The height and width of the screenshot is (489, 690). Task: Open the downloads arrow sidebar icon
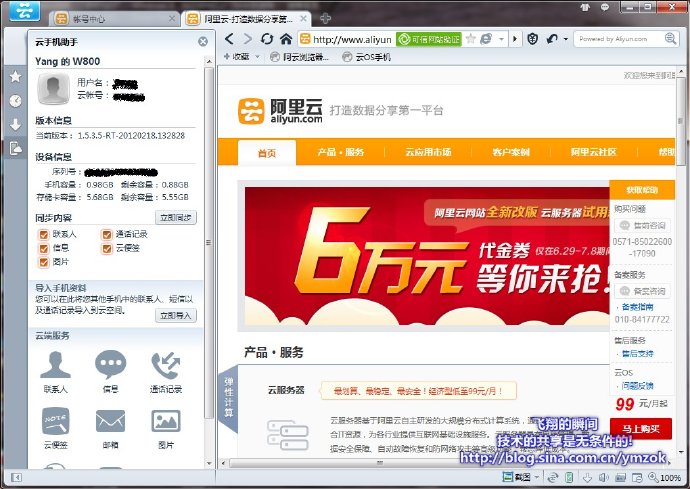15,125
